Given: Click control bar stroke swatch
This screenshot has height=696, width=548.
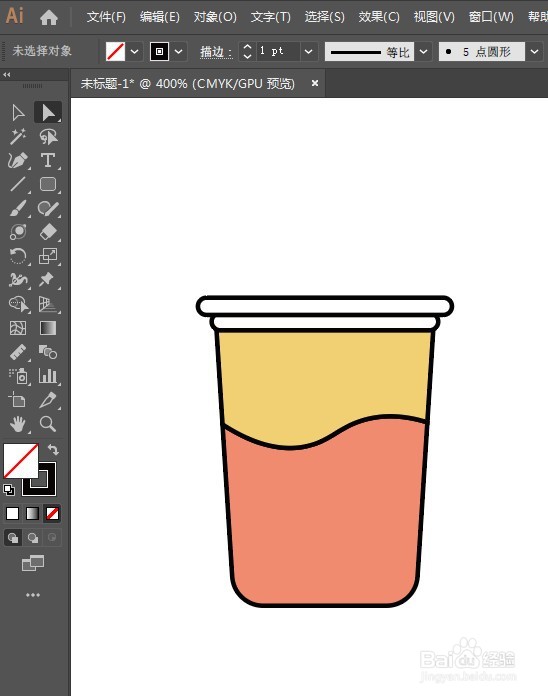Looking at the screenshot, I should point(160,51).
